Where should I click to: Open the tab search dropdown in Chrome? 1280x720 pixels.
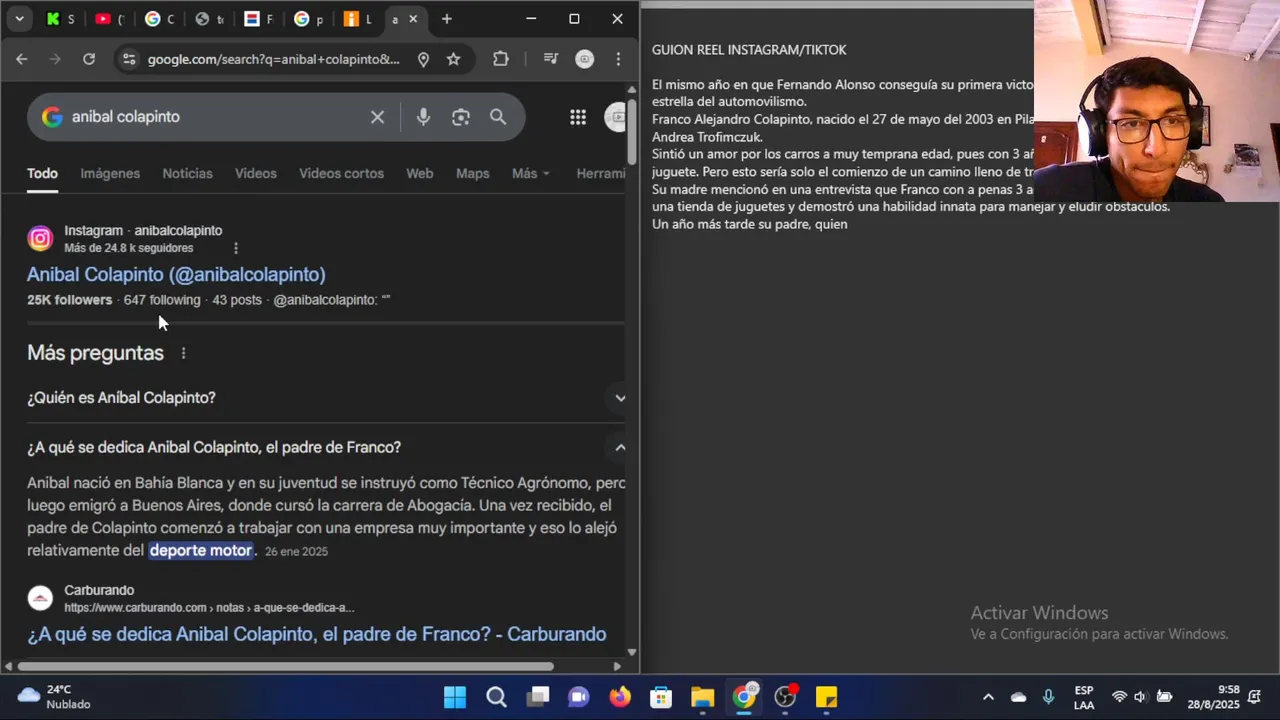tap(19, 19)
